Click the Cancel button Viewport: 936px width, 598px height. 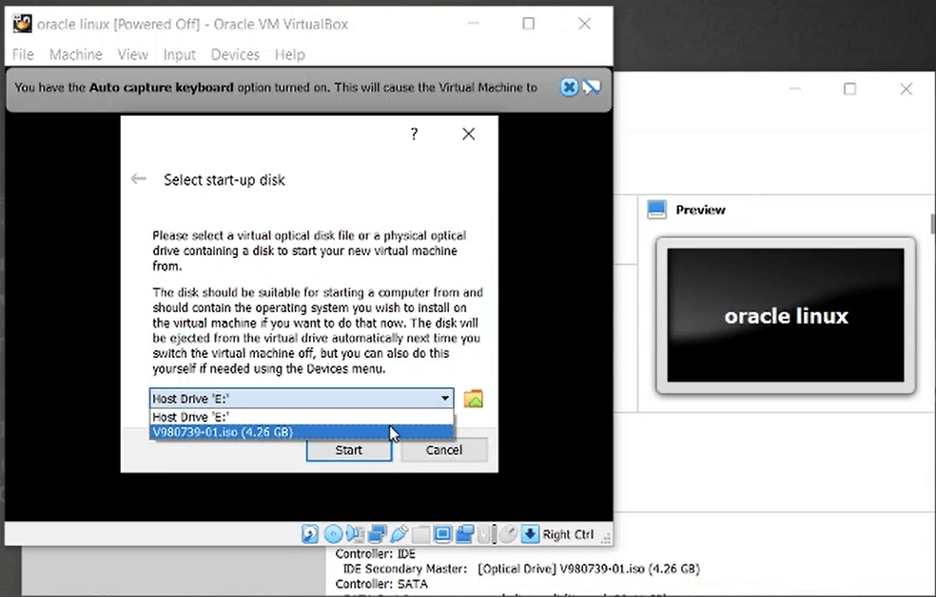point(444,450)
